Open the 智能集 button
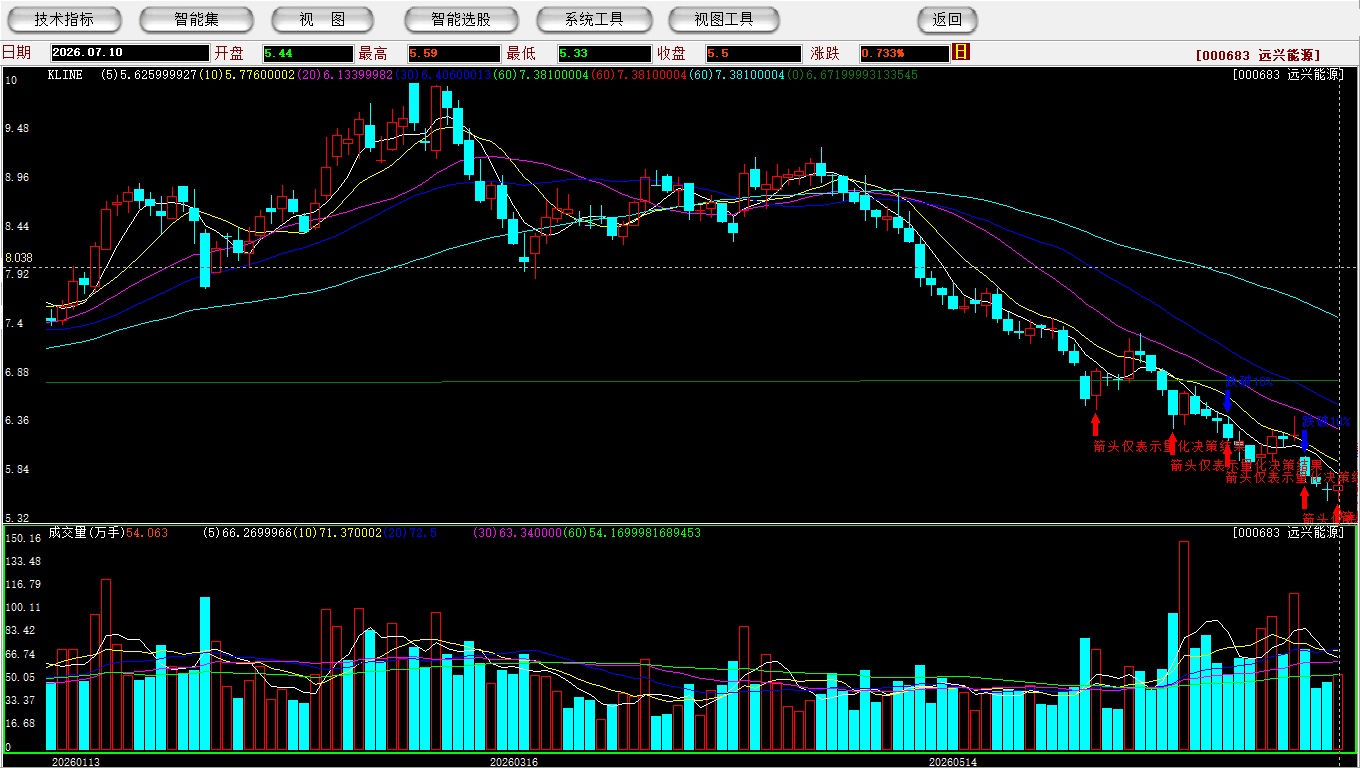Viewport: 1360px width, 768px height. coord(197,19)
